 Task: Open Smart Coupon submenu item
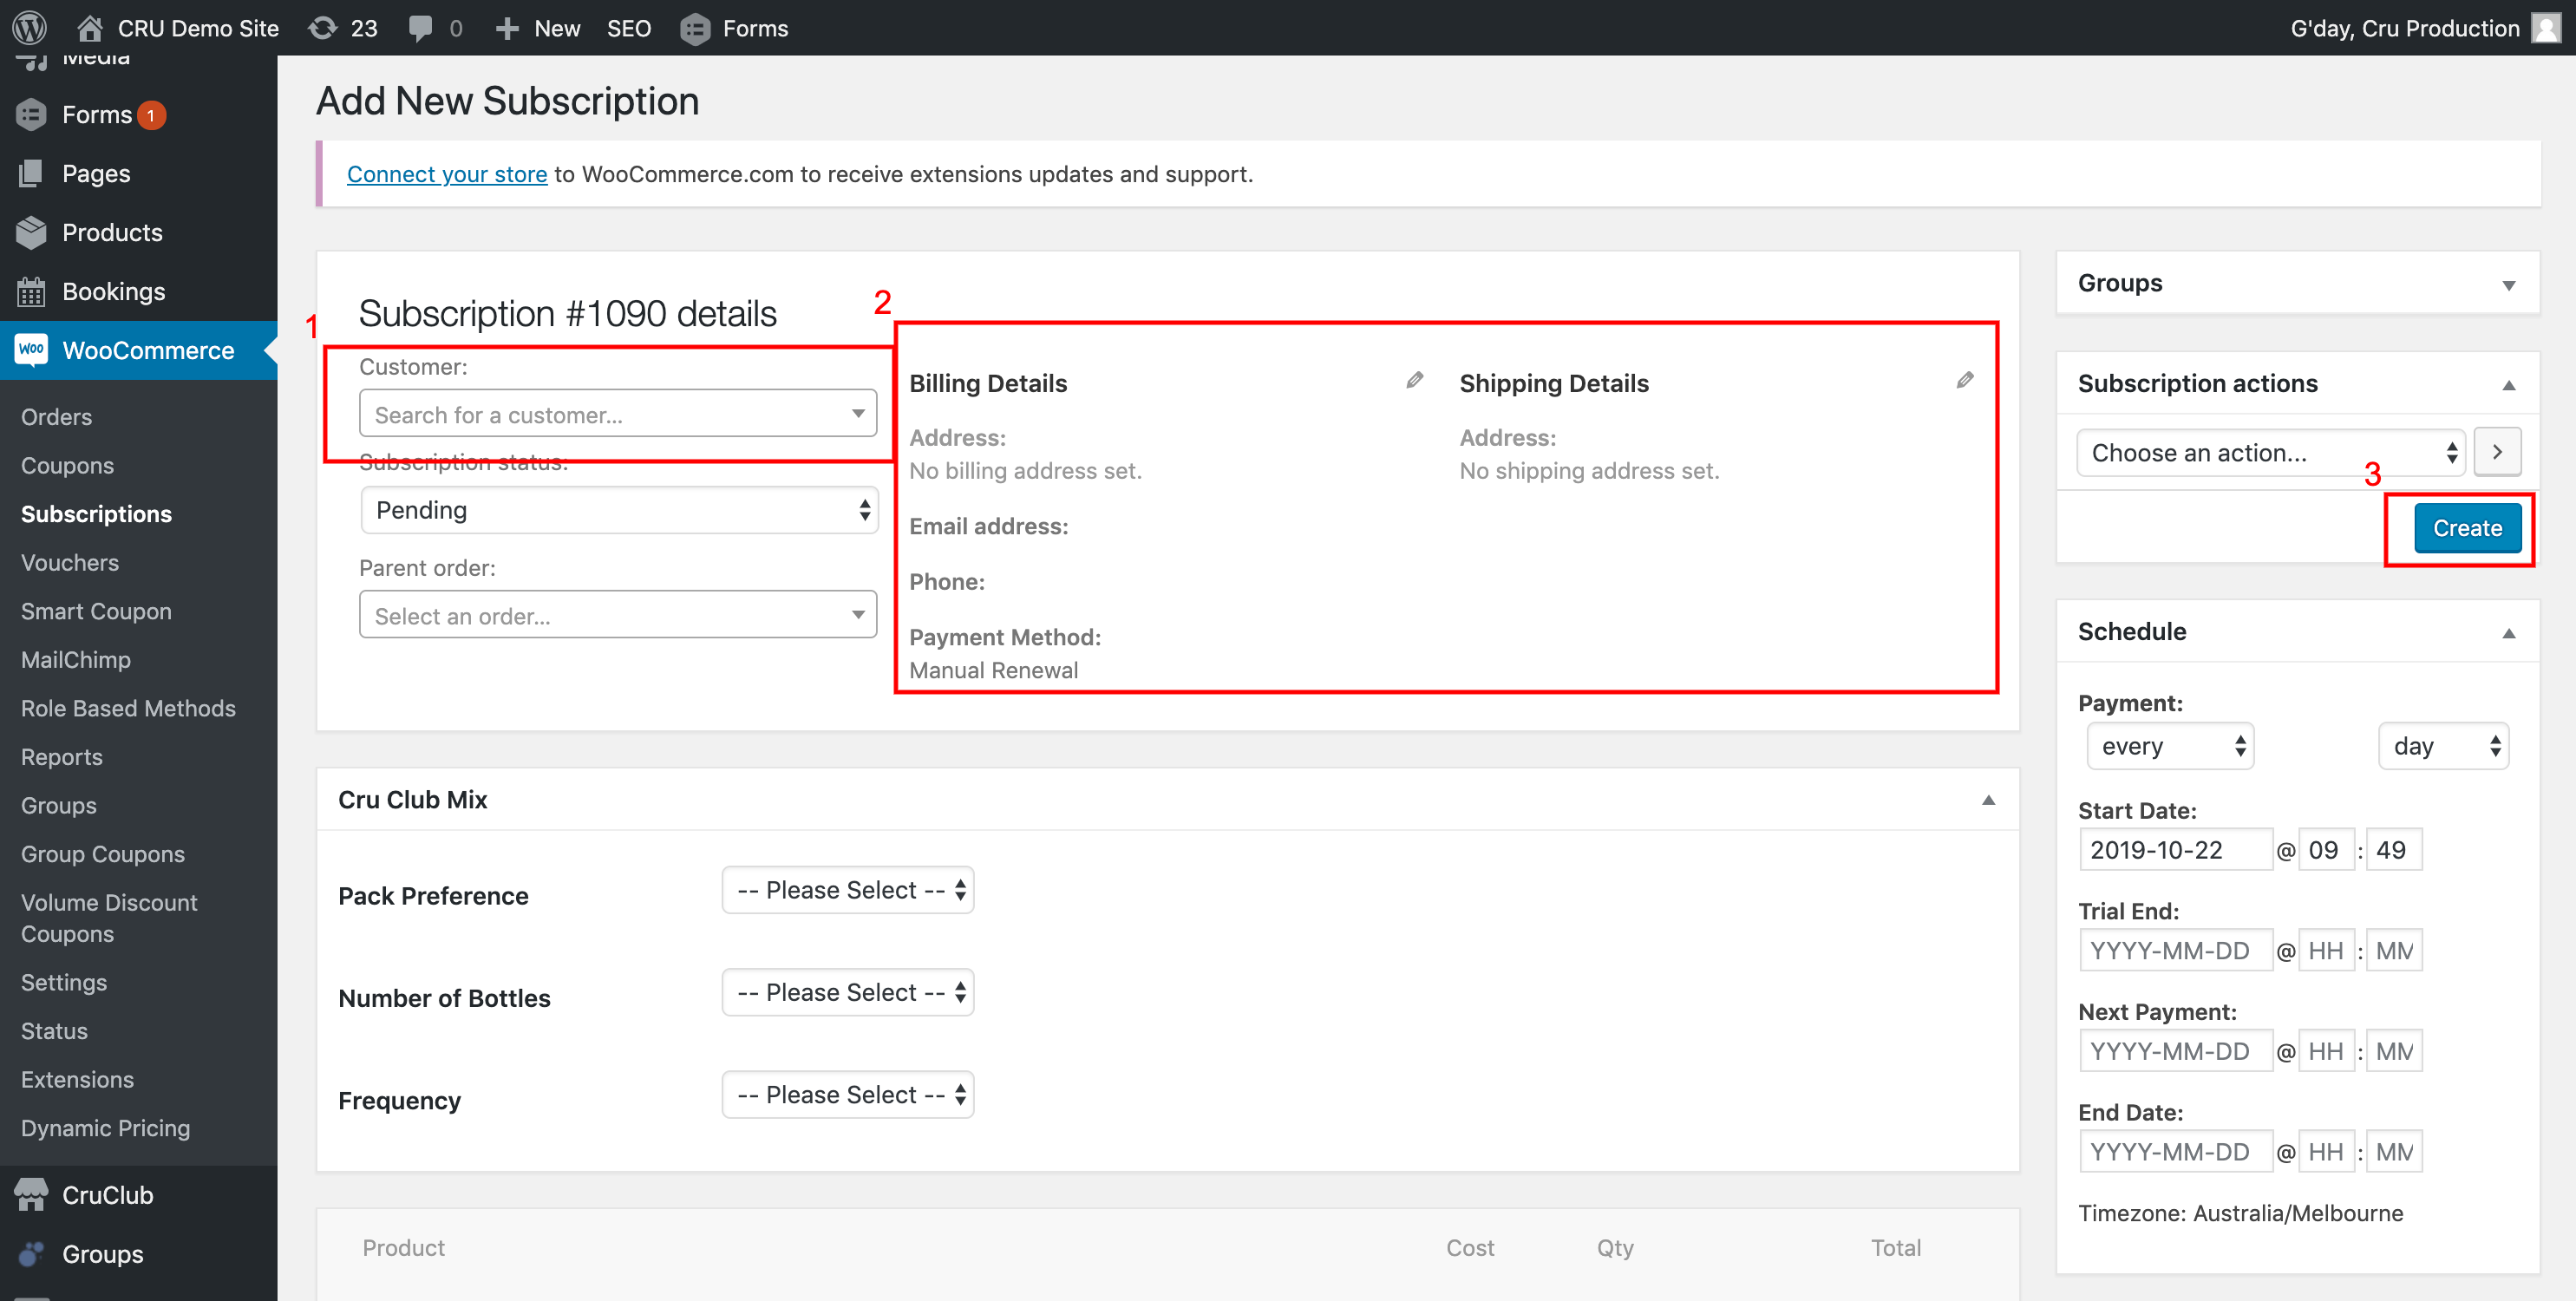click(96, 611)
